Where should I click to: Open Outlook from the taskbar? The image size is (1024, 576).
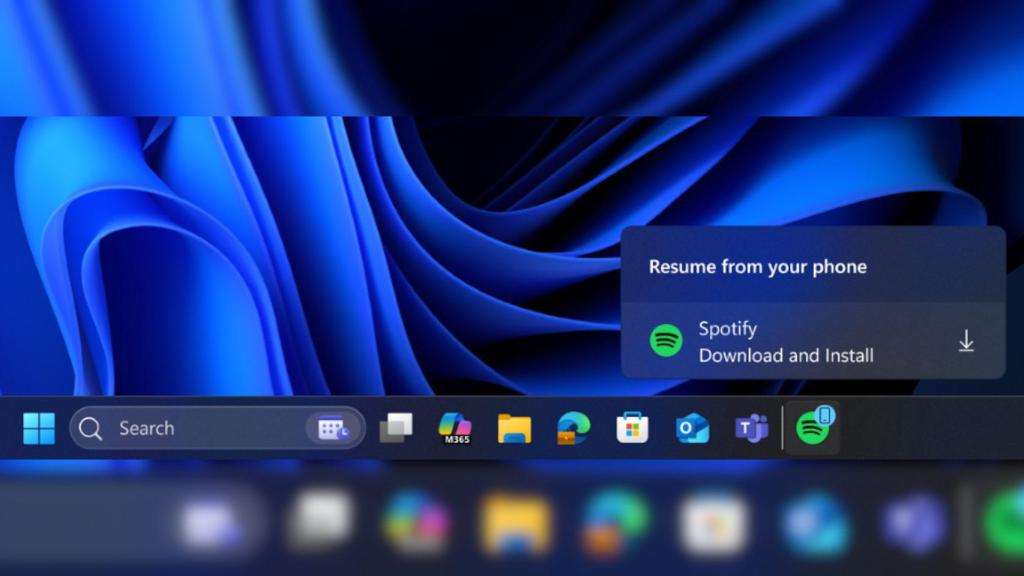692,428
